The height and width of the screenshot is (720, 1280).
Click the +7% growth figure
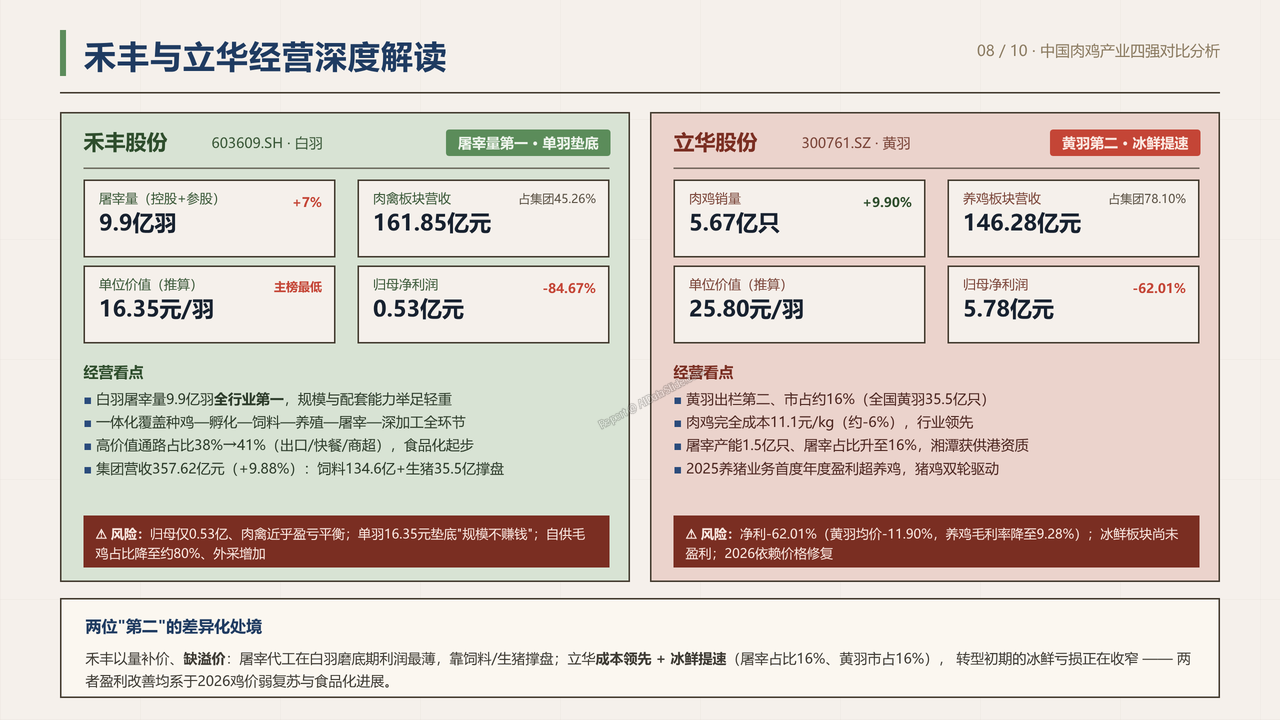307,202
